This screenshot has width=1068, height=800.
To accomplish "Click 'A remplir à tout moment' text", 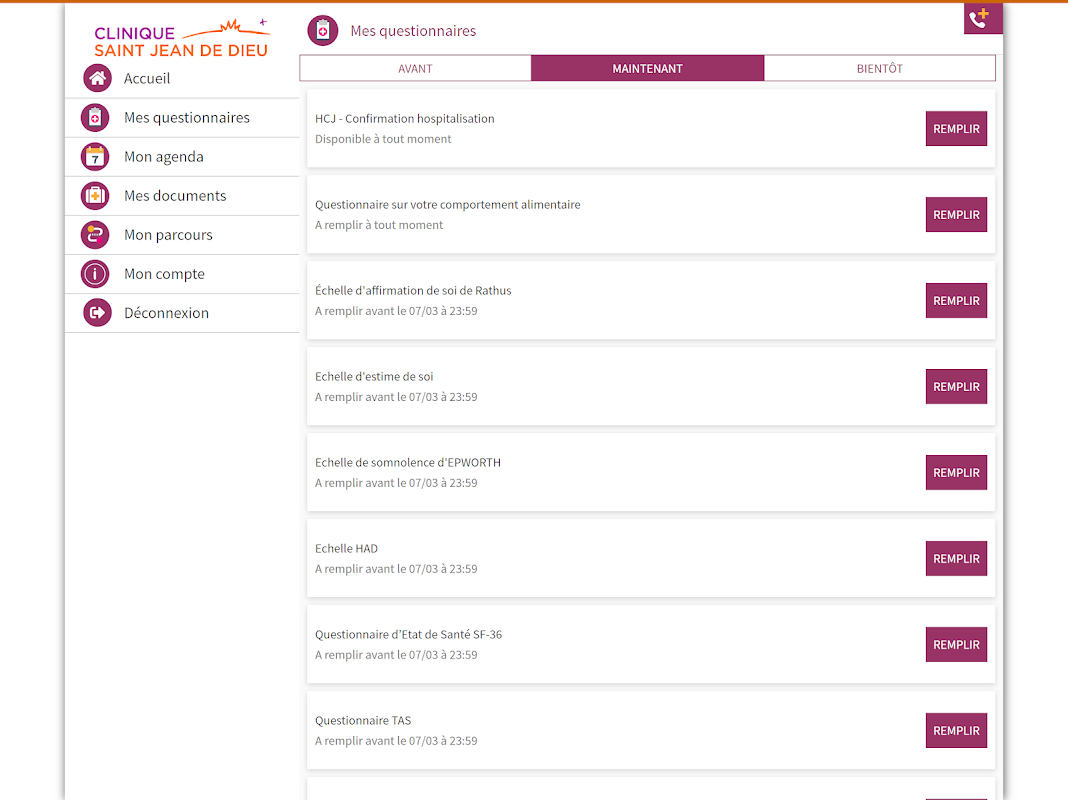I will [379, 225].
